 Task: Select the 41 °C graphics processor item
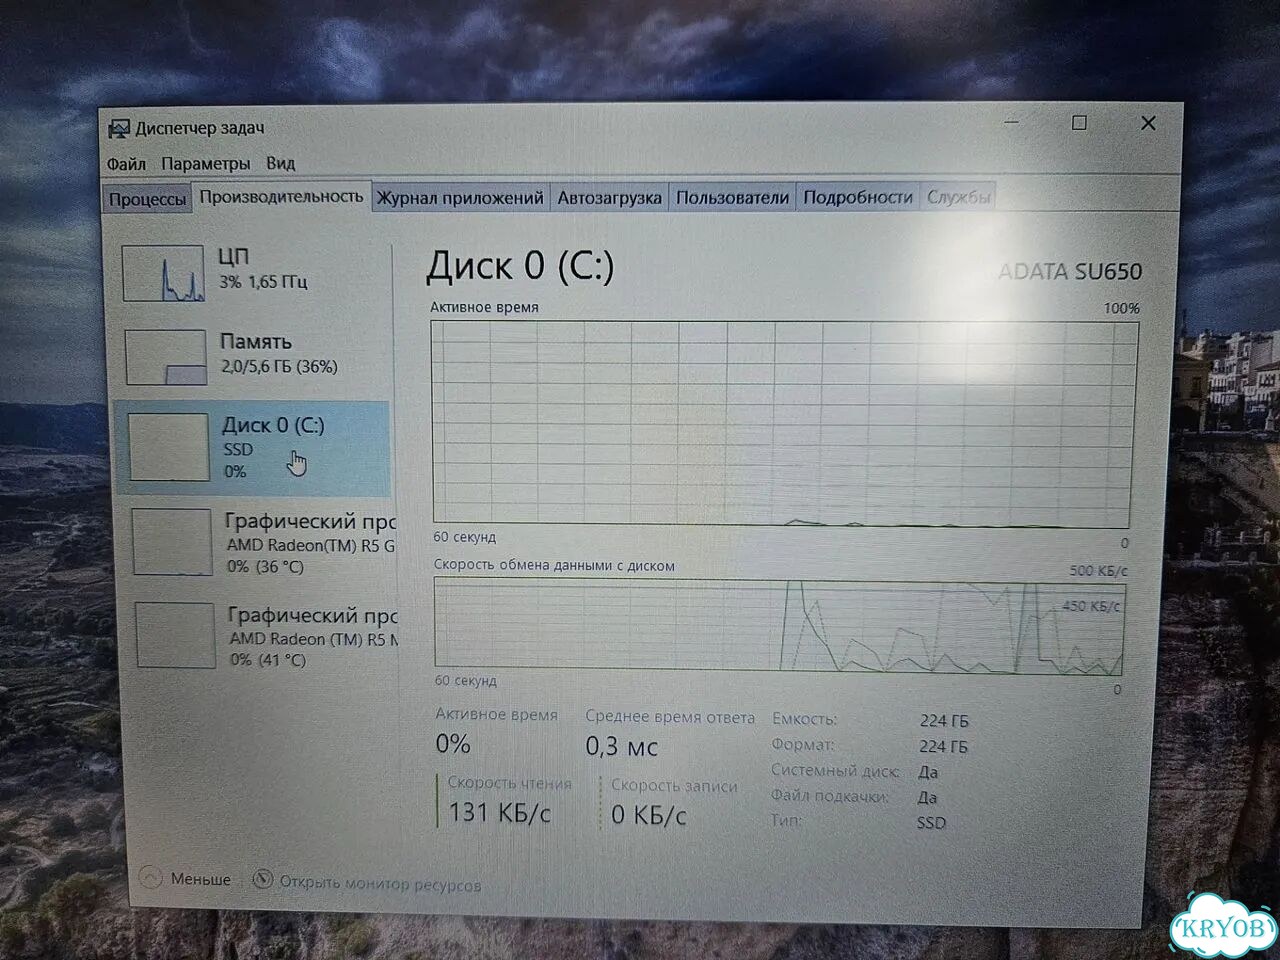[262, 636]
